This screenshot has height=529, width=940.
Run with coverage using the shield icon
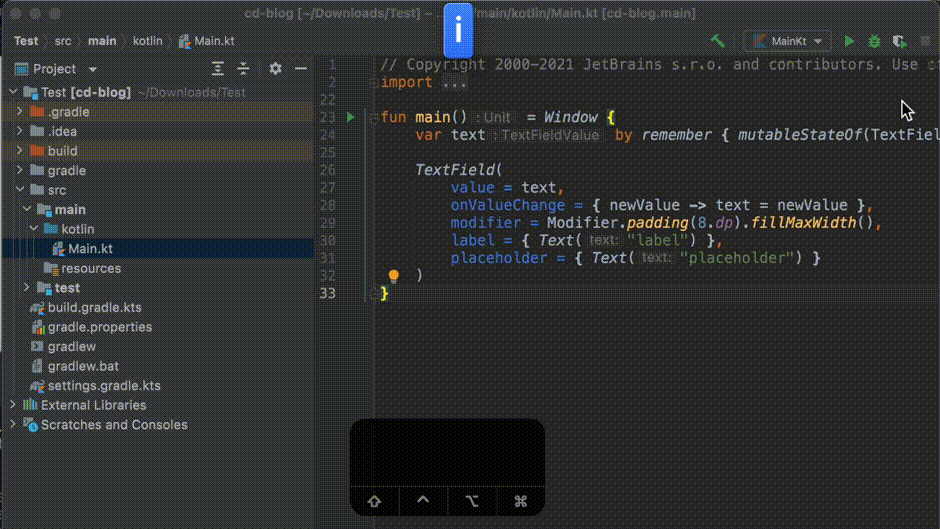pos(900,41)
